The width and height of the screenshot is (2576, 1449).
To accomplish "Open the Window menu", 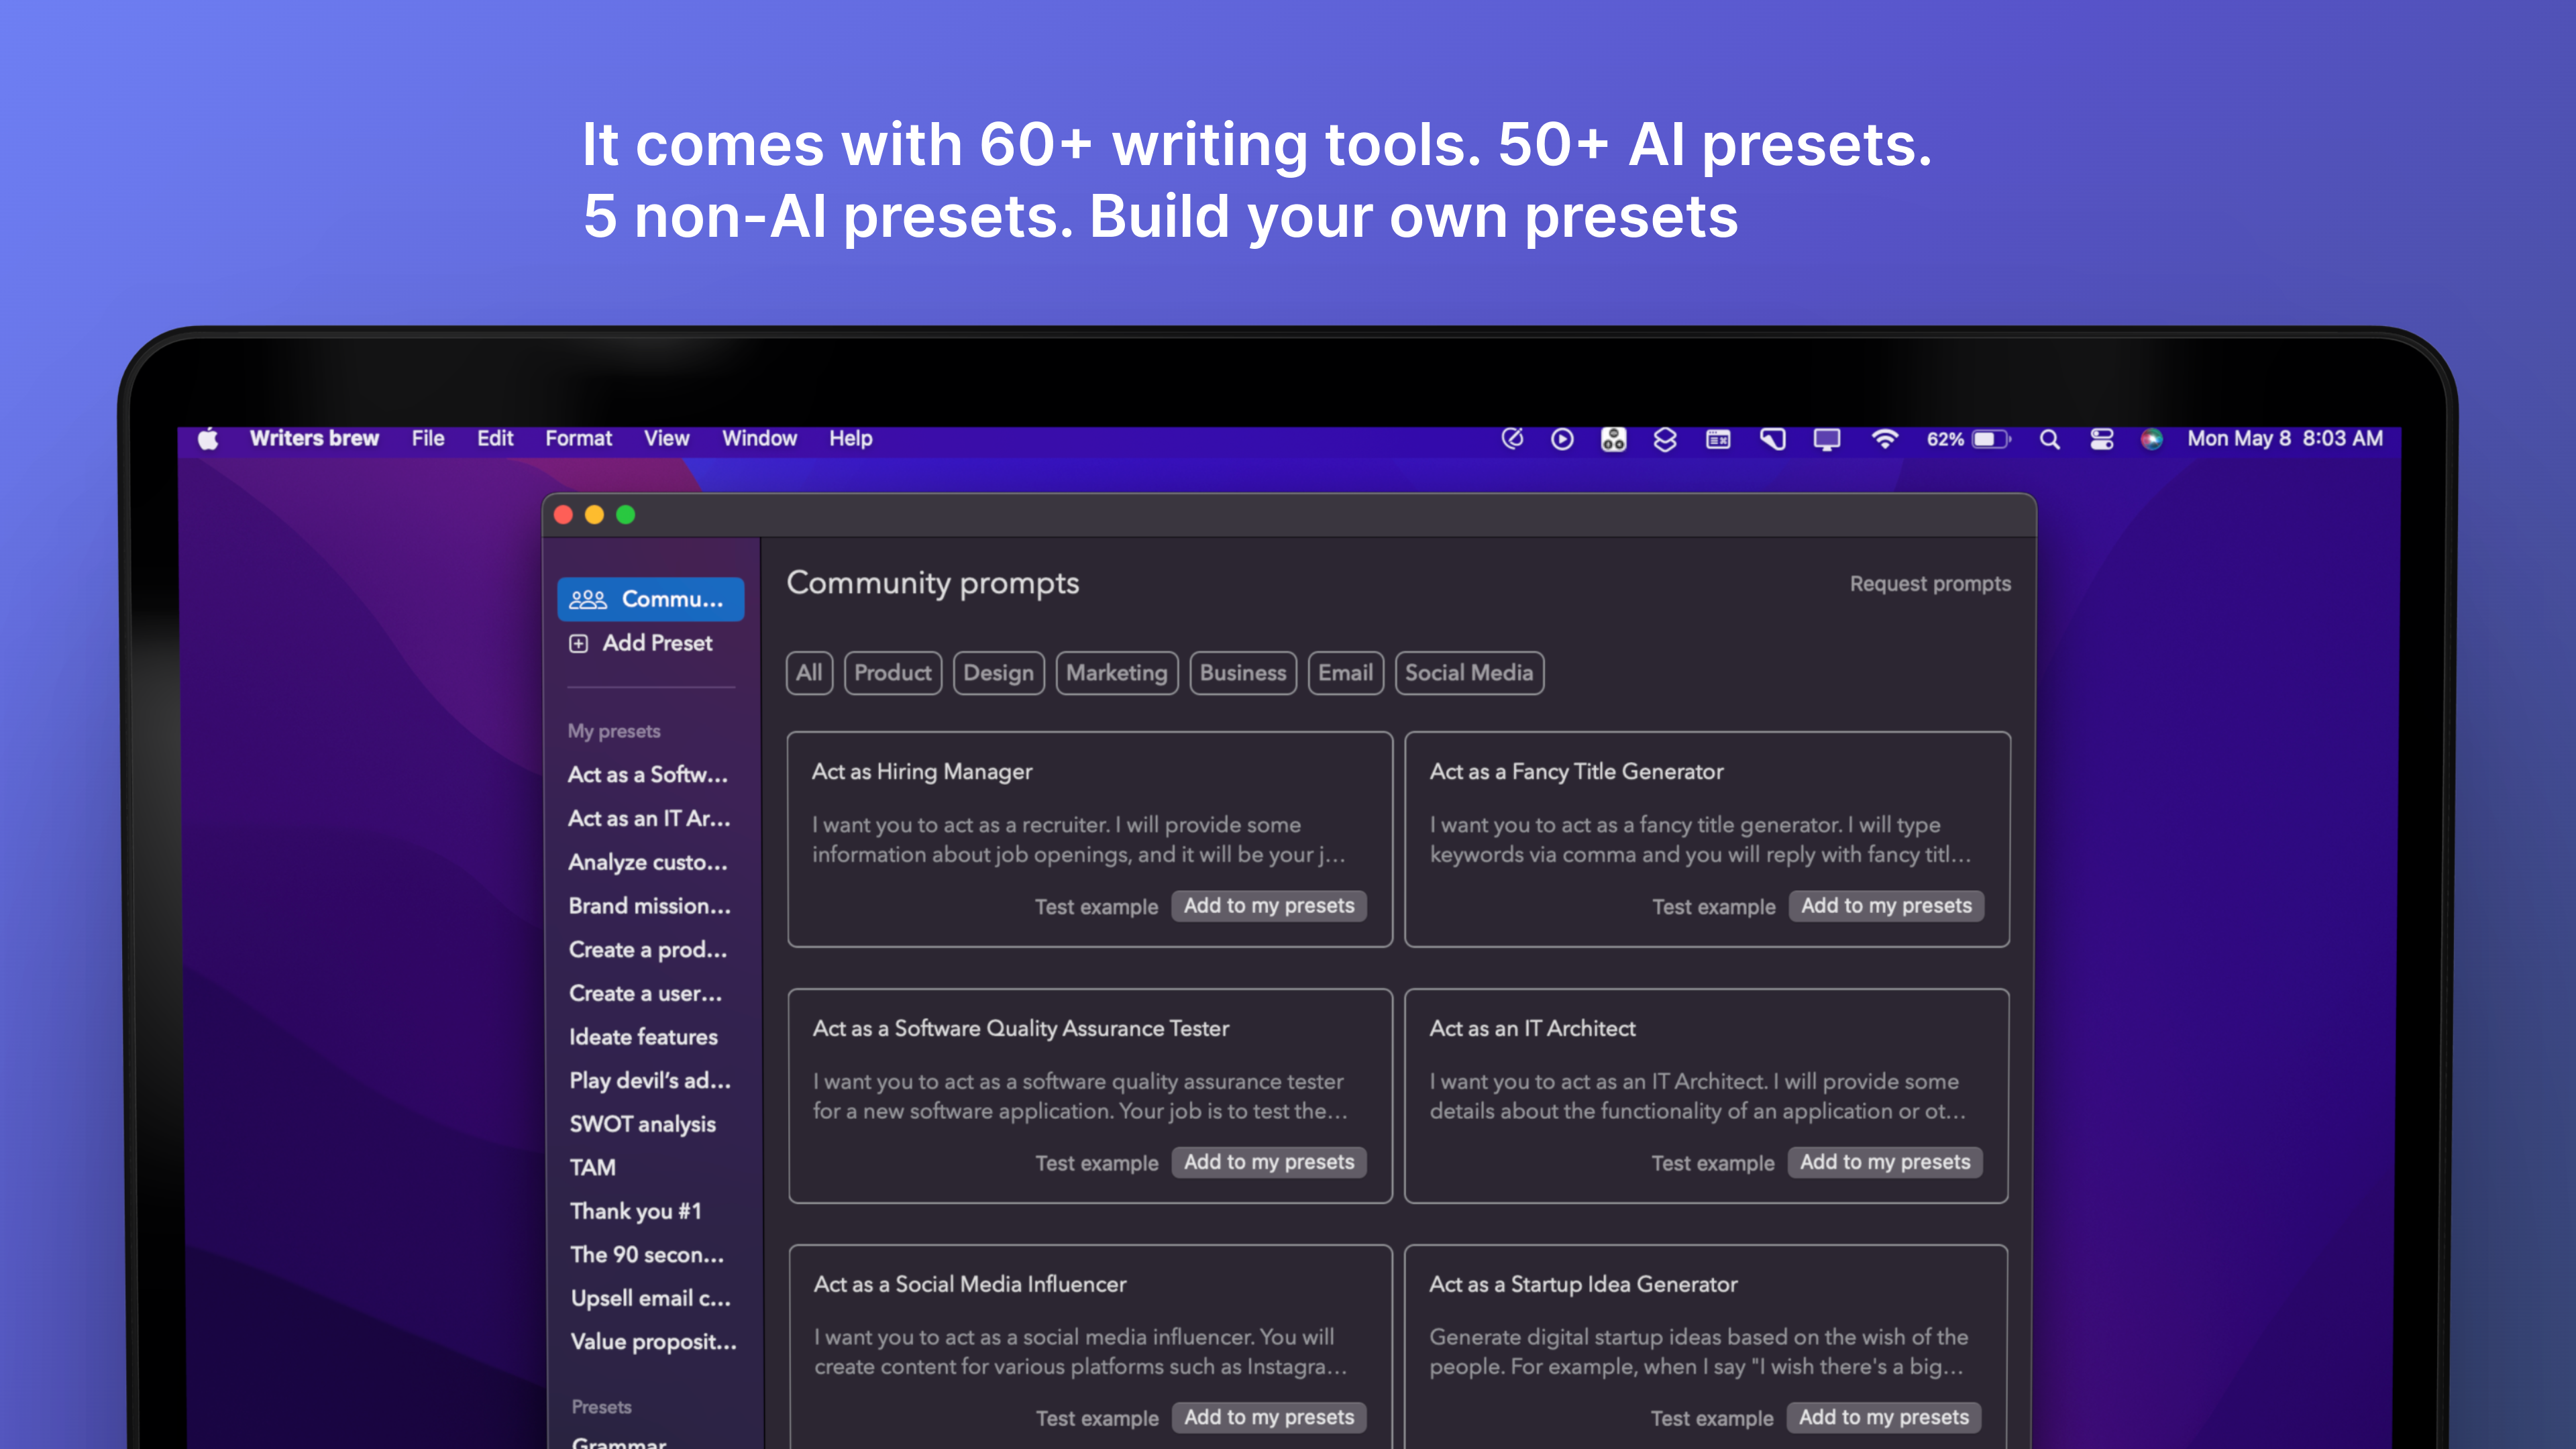I will click(x=759, y=438).
